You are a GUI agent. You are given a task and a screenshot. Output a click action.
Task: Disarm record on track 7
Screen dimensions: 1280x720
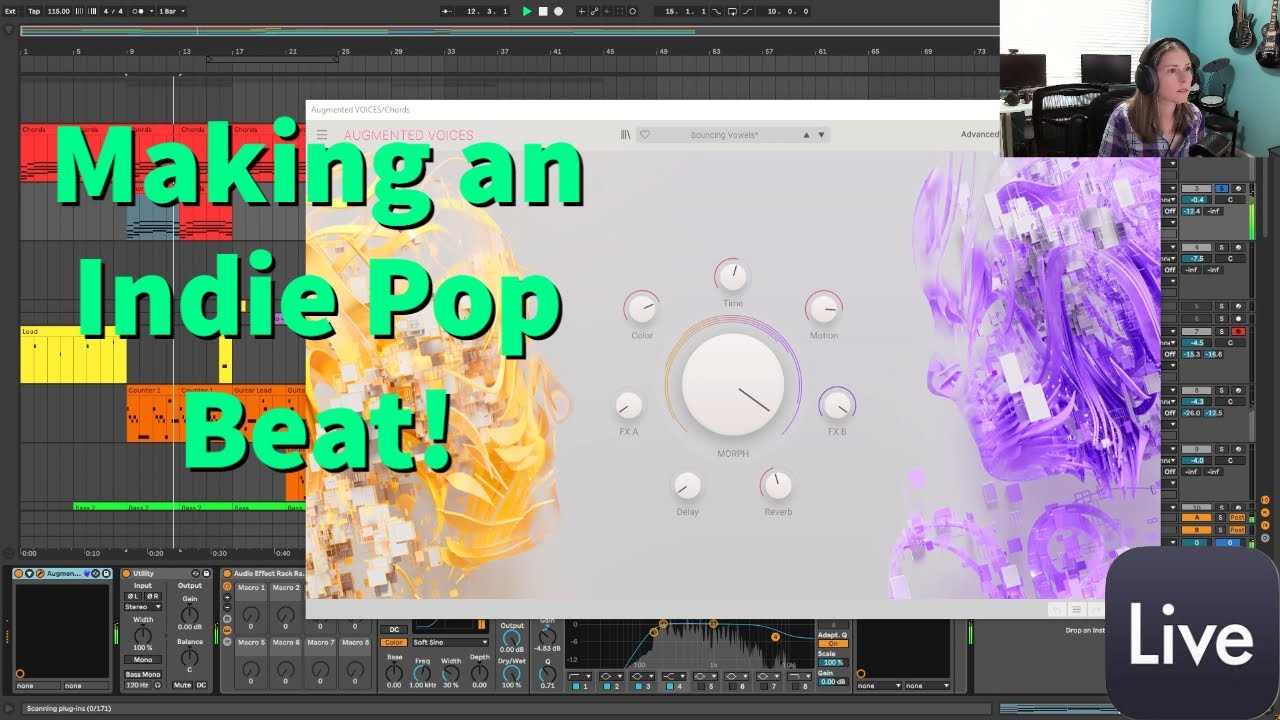tap(1238, 331)
